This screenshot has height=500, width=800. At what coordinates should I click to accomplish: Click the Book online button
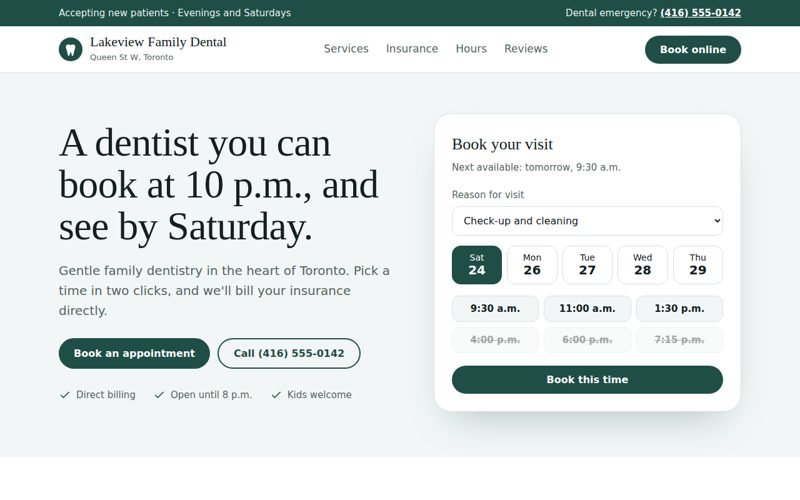pos(693,49)
